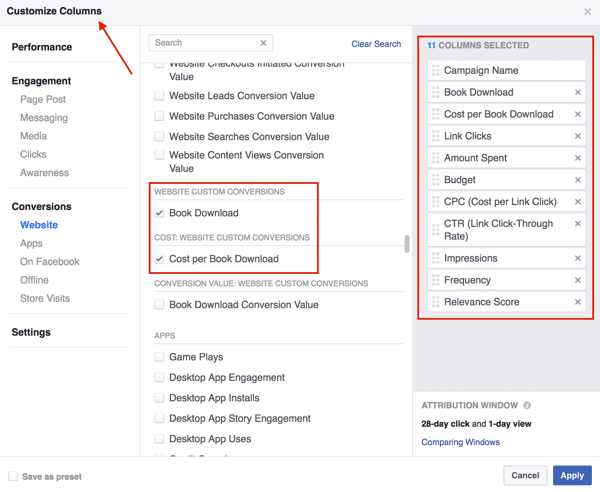The height and width of the screenshot is (492, 600).
Task: Remove Book Download from selected columns
Action: (578, 92)
